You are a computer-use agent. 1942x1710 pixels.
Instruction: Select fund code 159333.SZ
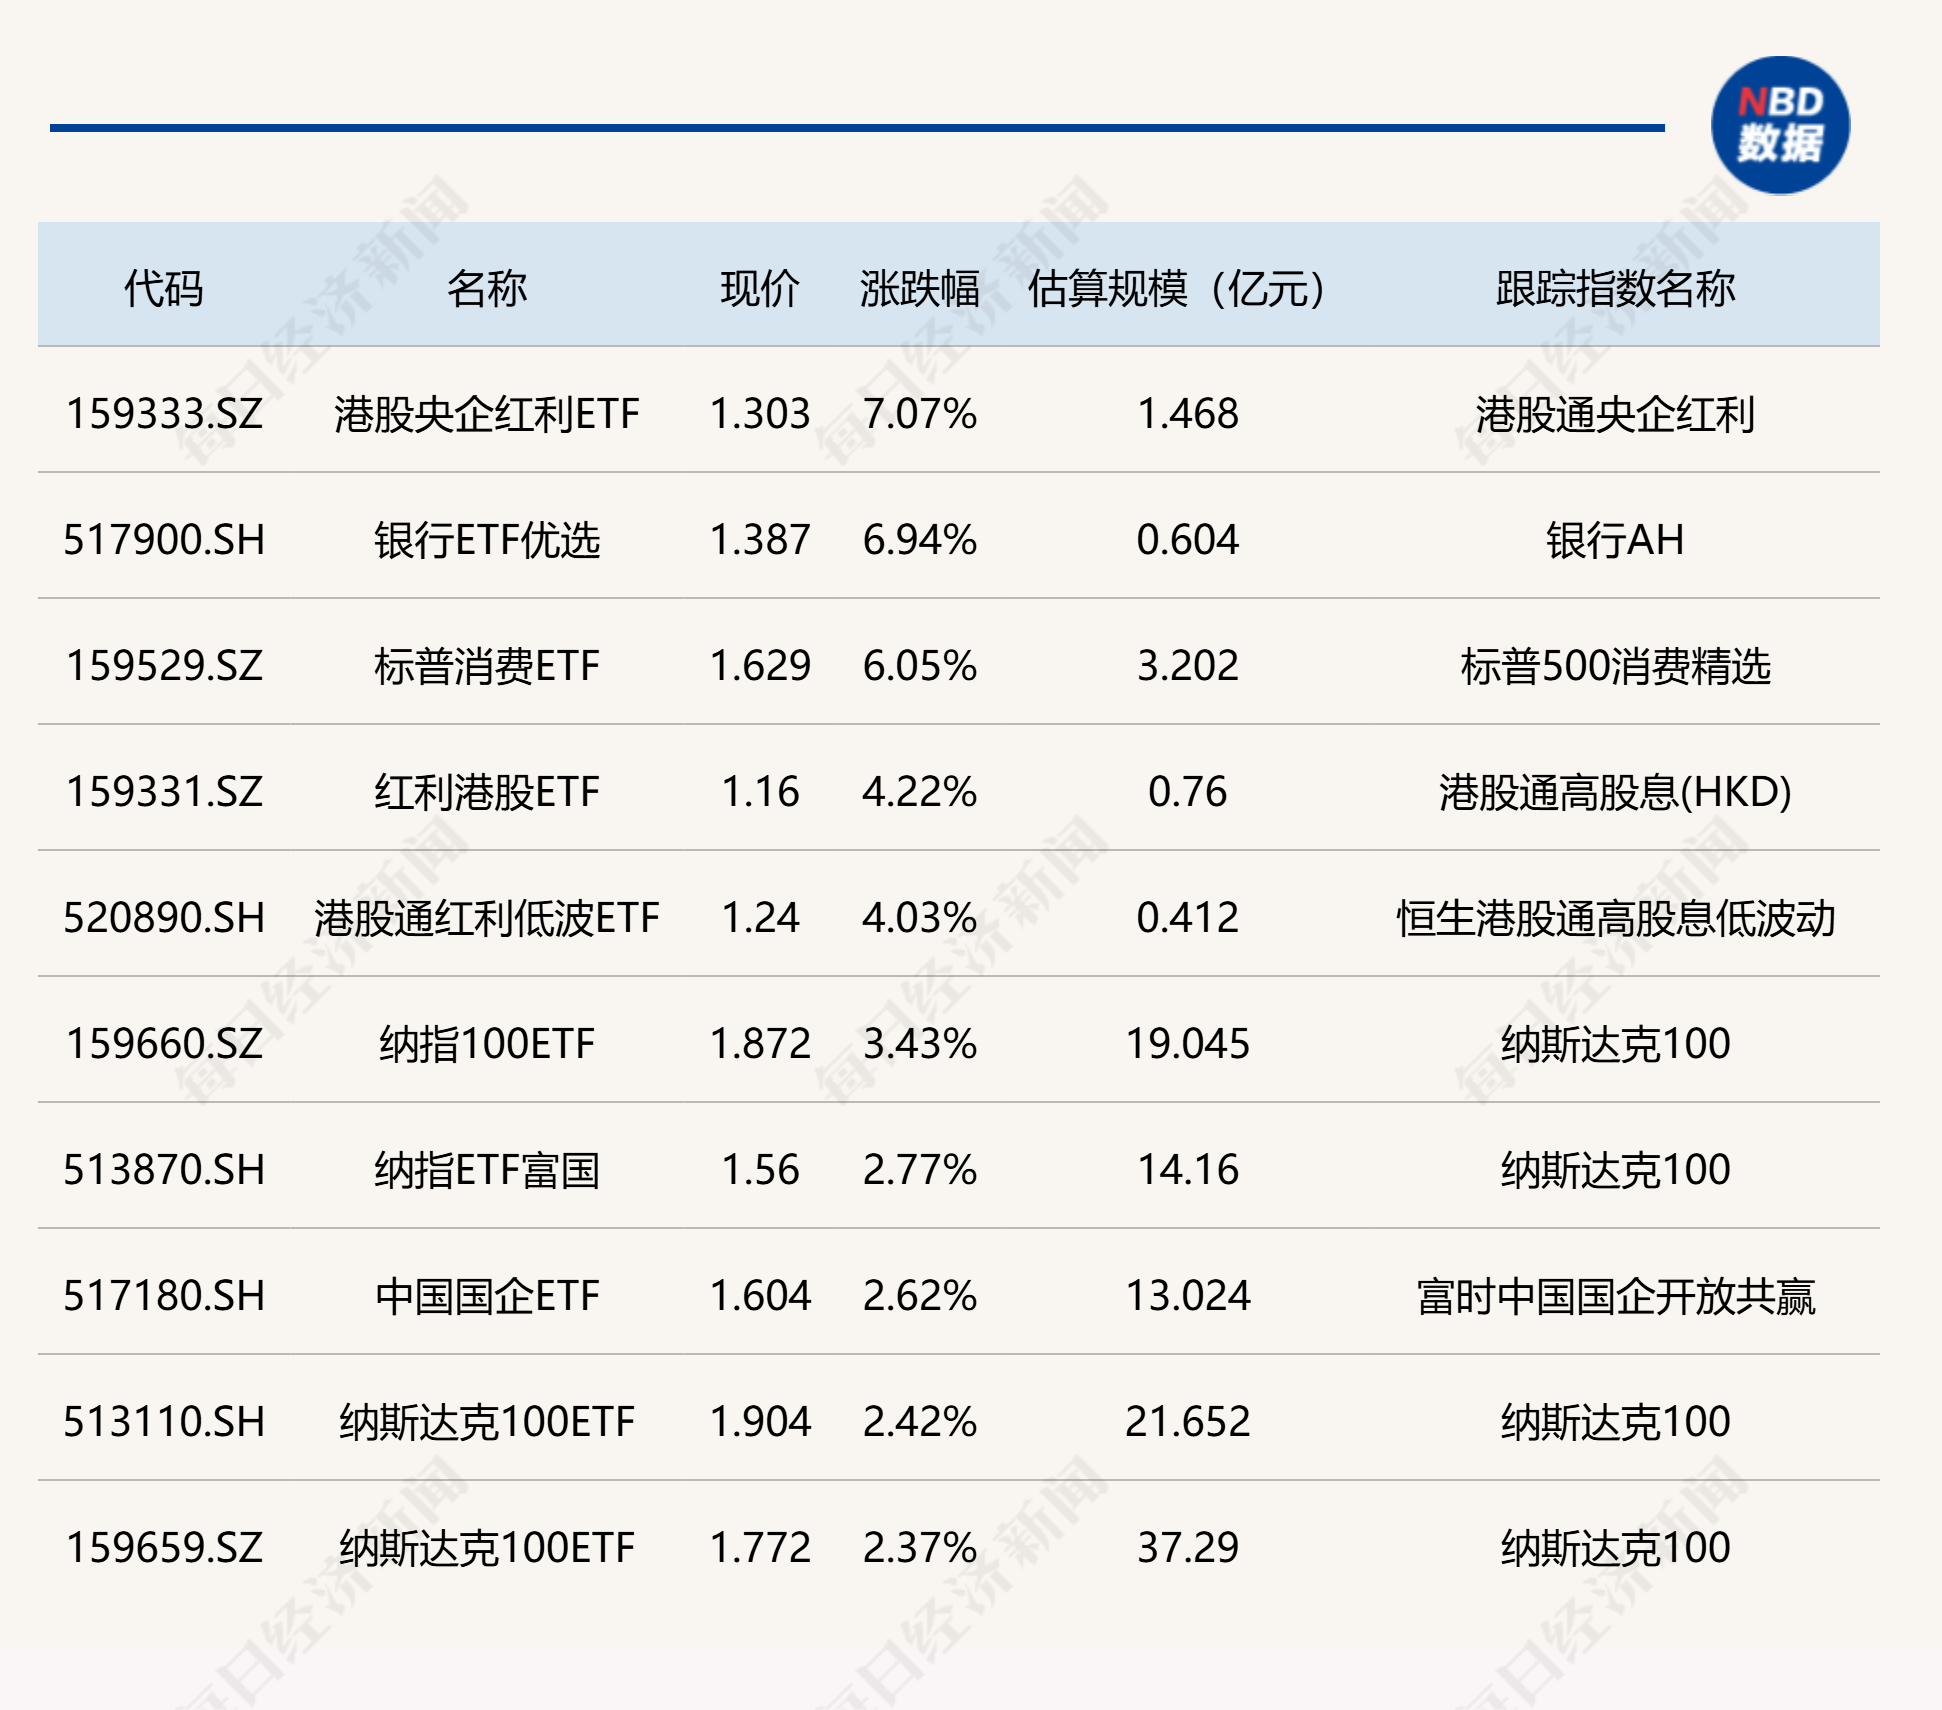(x=164, y=414)
